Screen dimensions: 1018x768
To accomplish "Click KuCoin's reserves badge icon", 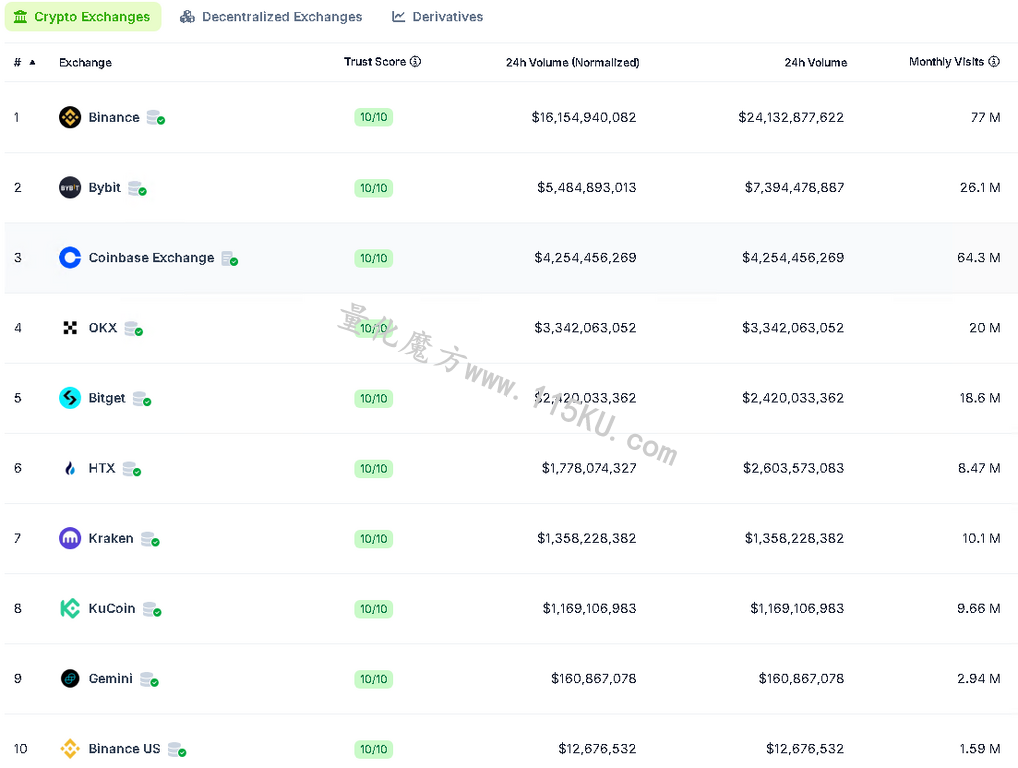I will point(153,609).
